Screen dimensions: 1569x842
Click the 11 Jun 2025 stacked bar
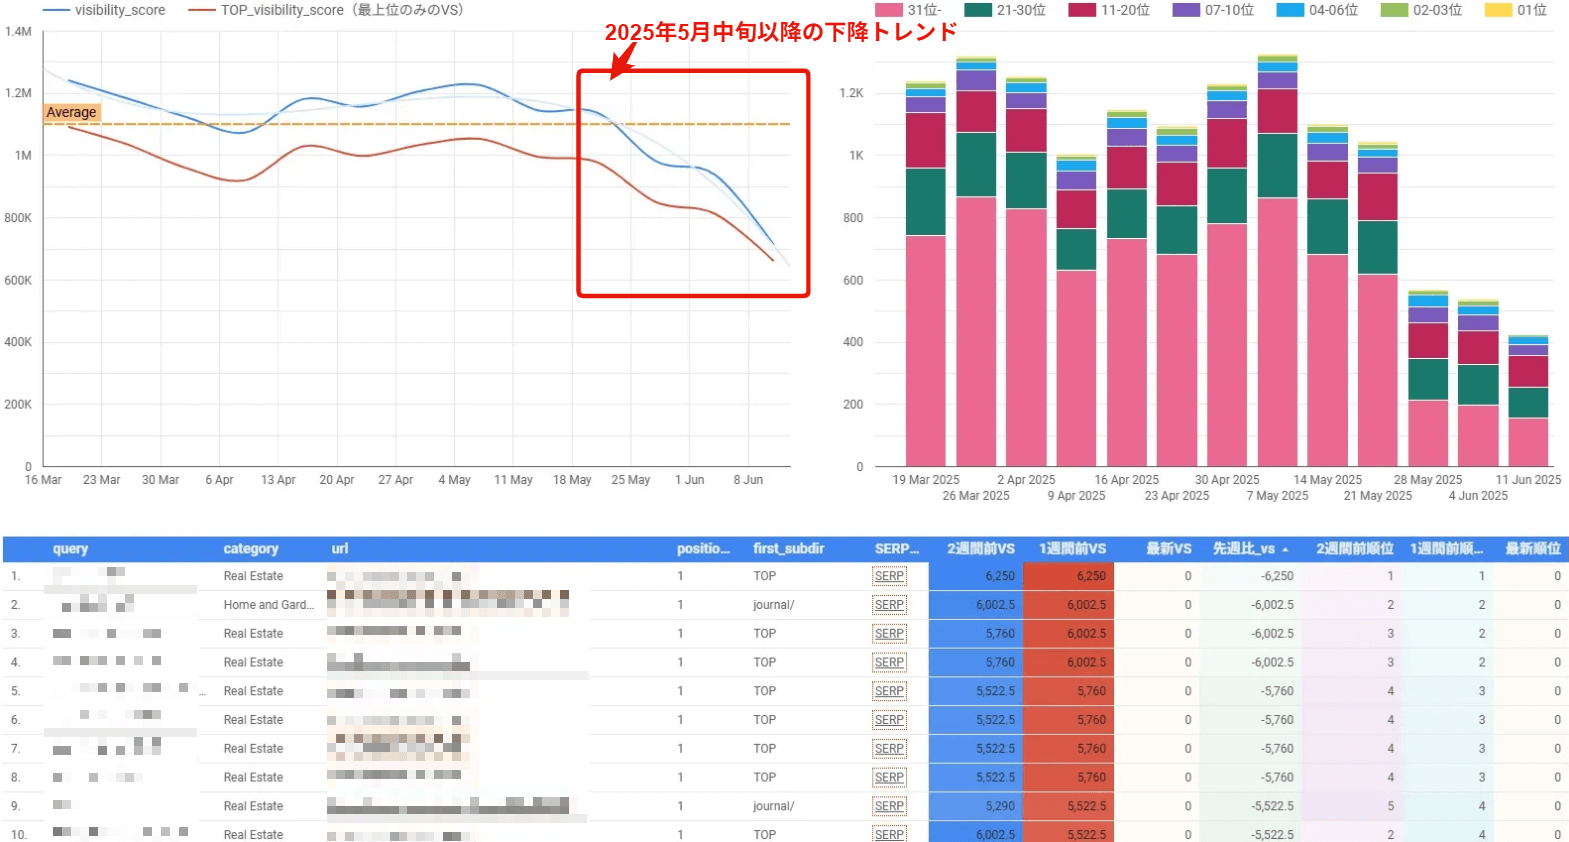click(1528, 401)
